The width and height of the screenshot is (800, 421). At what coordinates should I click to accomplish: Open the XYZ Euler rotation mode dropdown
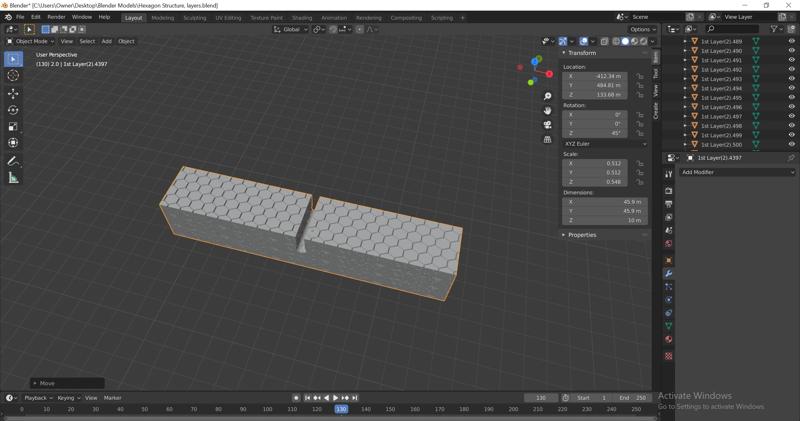605,144
